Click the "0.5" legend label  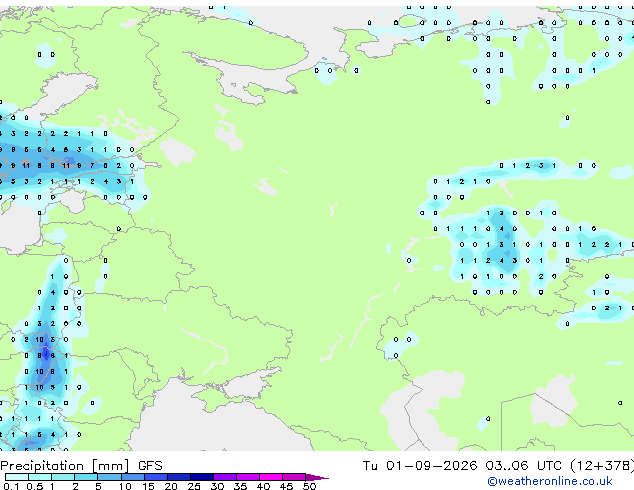click(x=35, y=486)
